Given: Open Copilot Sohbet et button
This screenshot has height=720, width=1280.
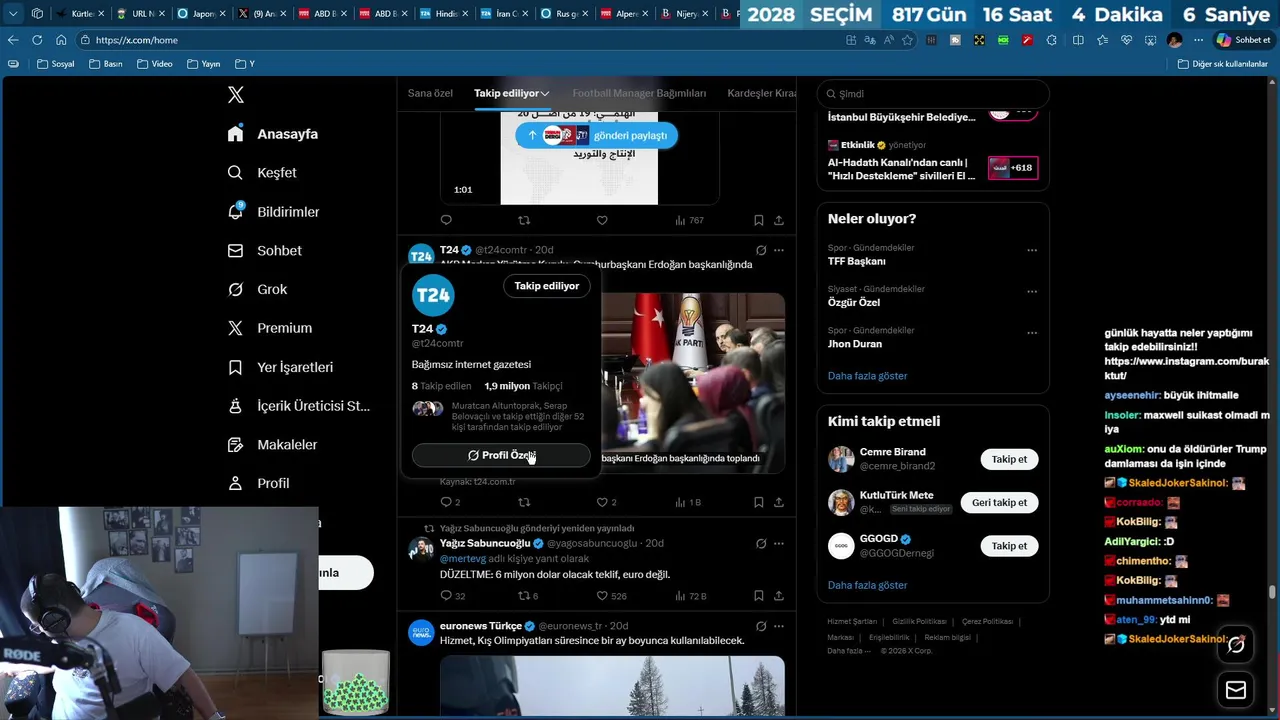Looking at the screenshot, I should pyautogui.click(x=1243, y=40).
